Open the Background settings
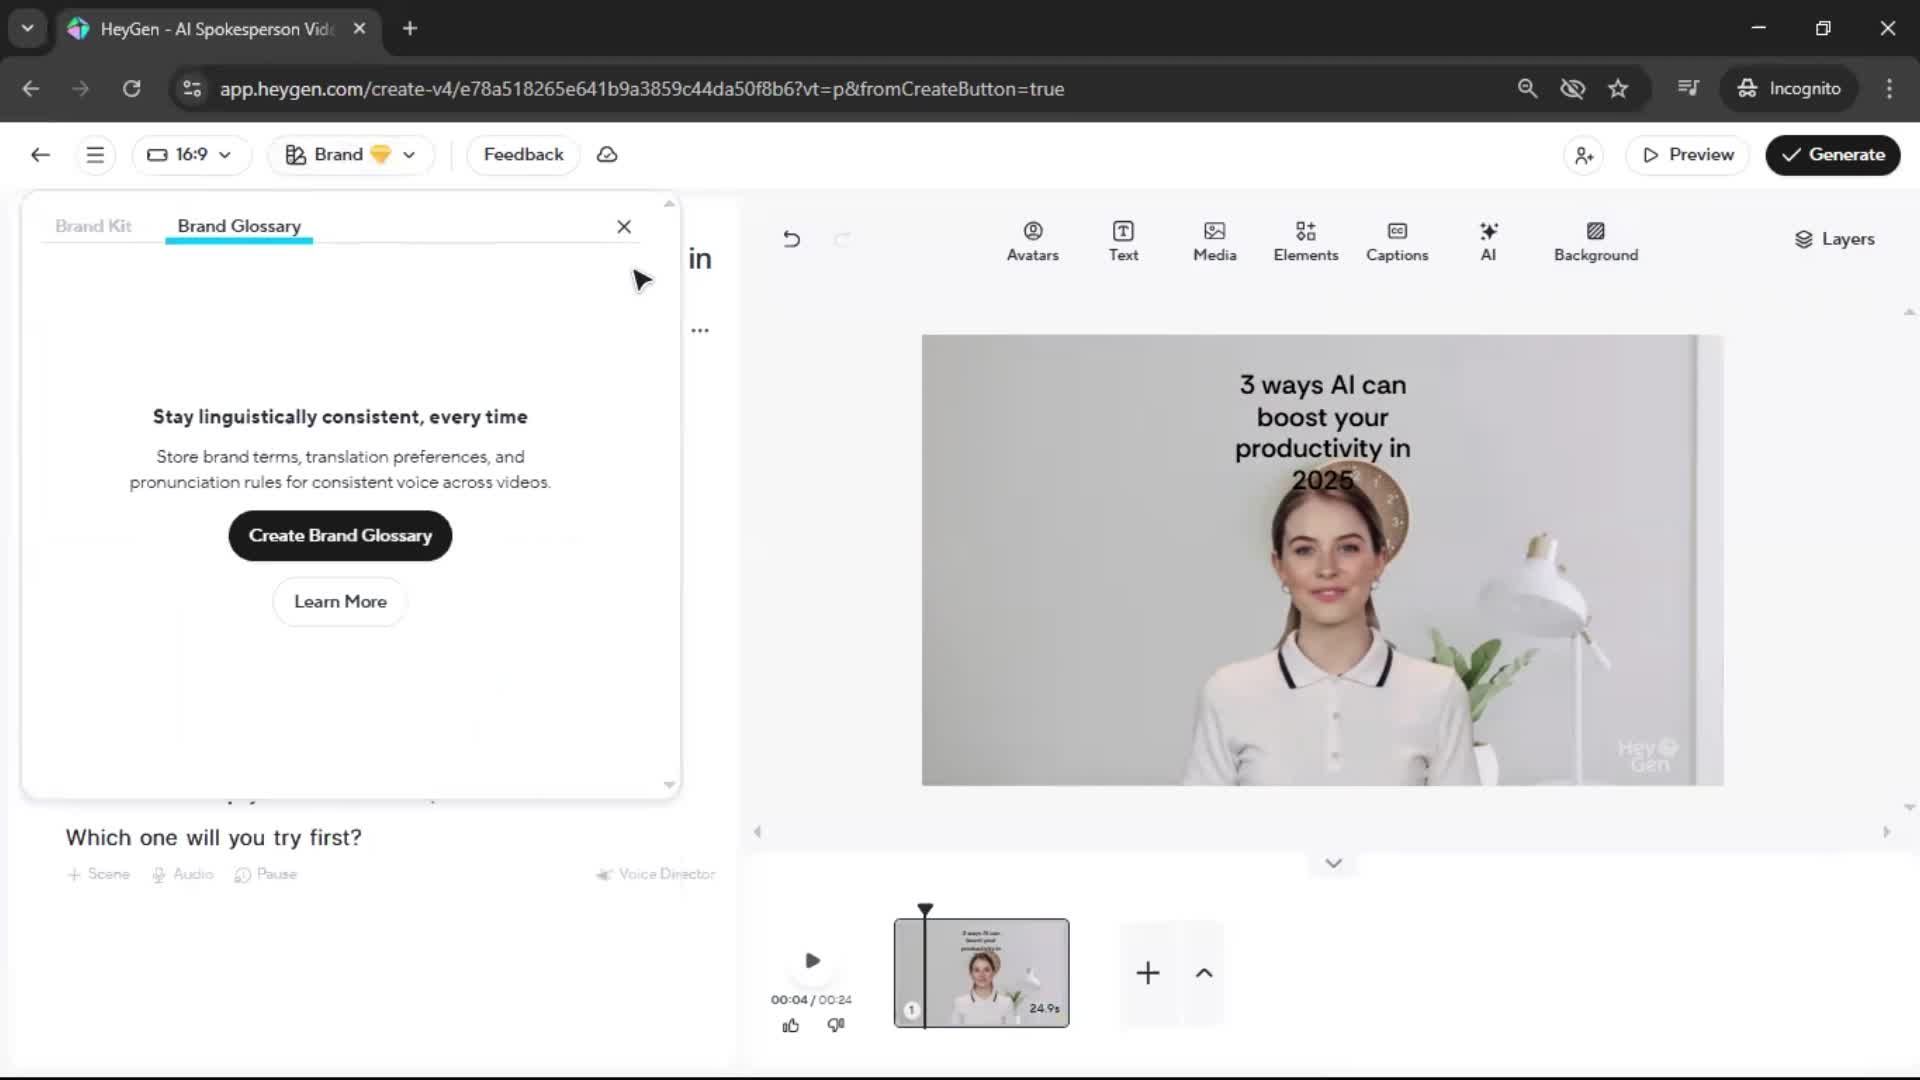 (1595, 241)
